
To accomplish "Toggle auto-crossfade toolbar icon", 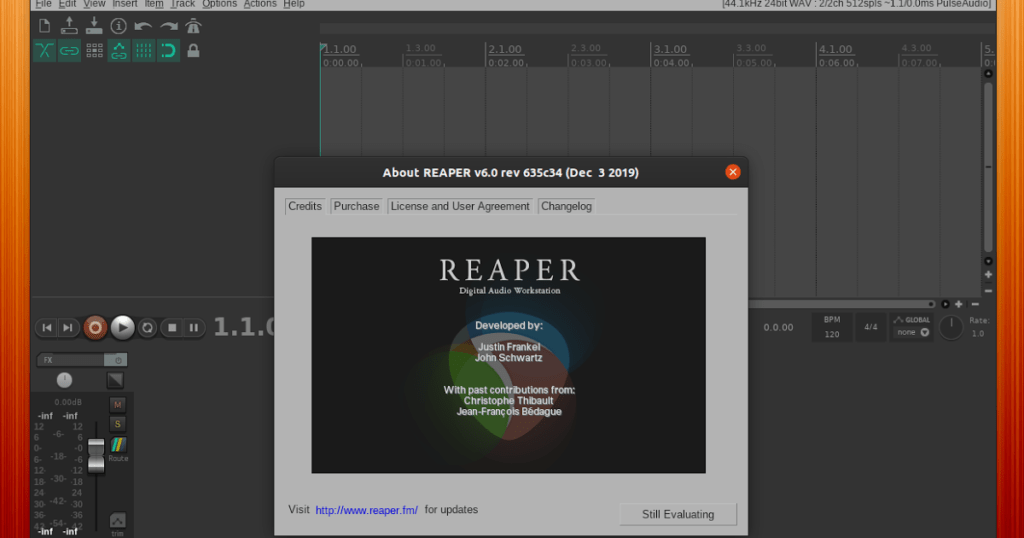I will [x=44, y=50].
